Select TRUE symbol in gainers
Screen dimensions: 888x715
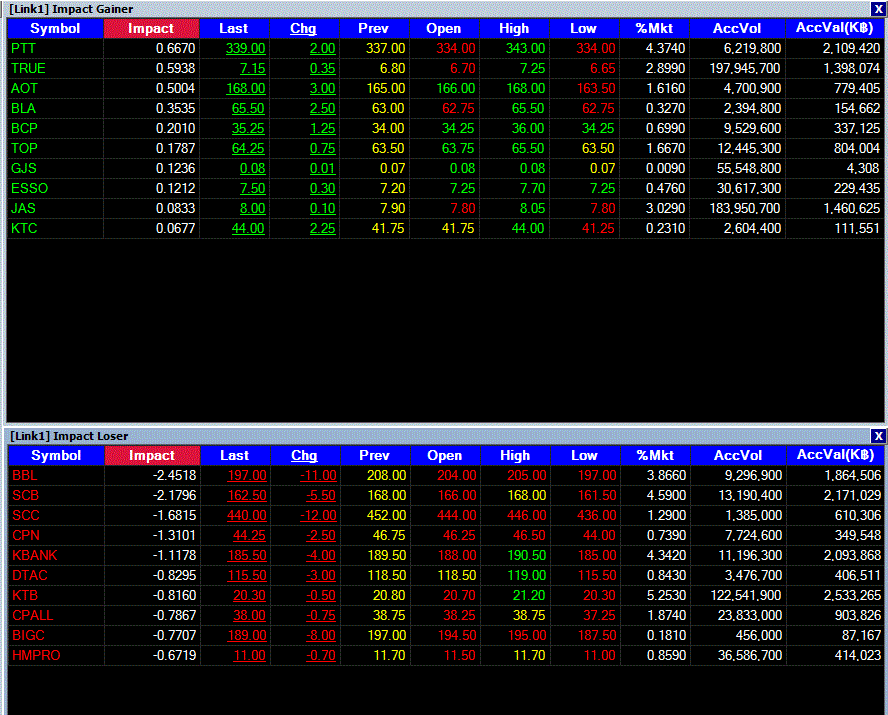point(28,68)
